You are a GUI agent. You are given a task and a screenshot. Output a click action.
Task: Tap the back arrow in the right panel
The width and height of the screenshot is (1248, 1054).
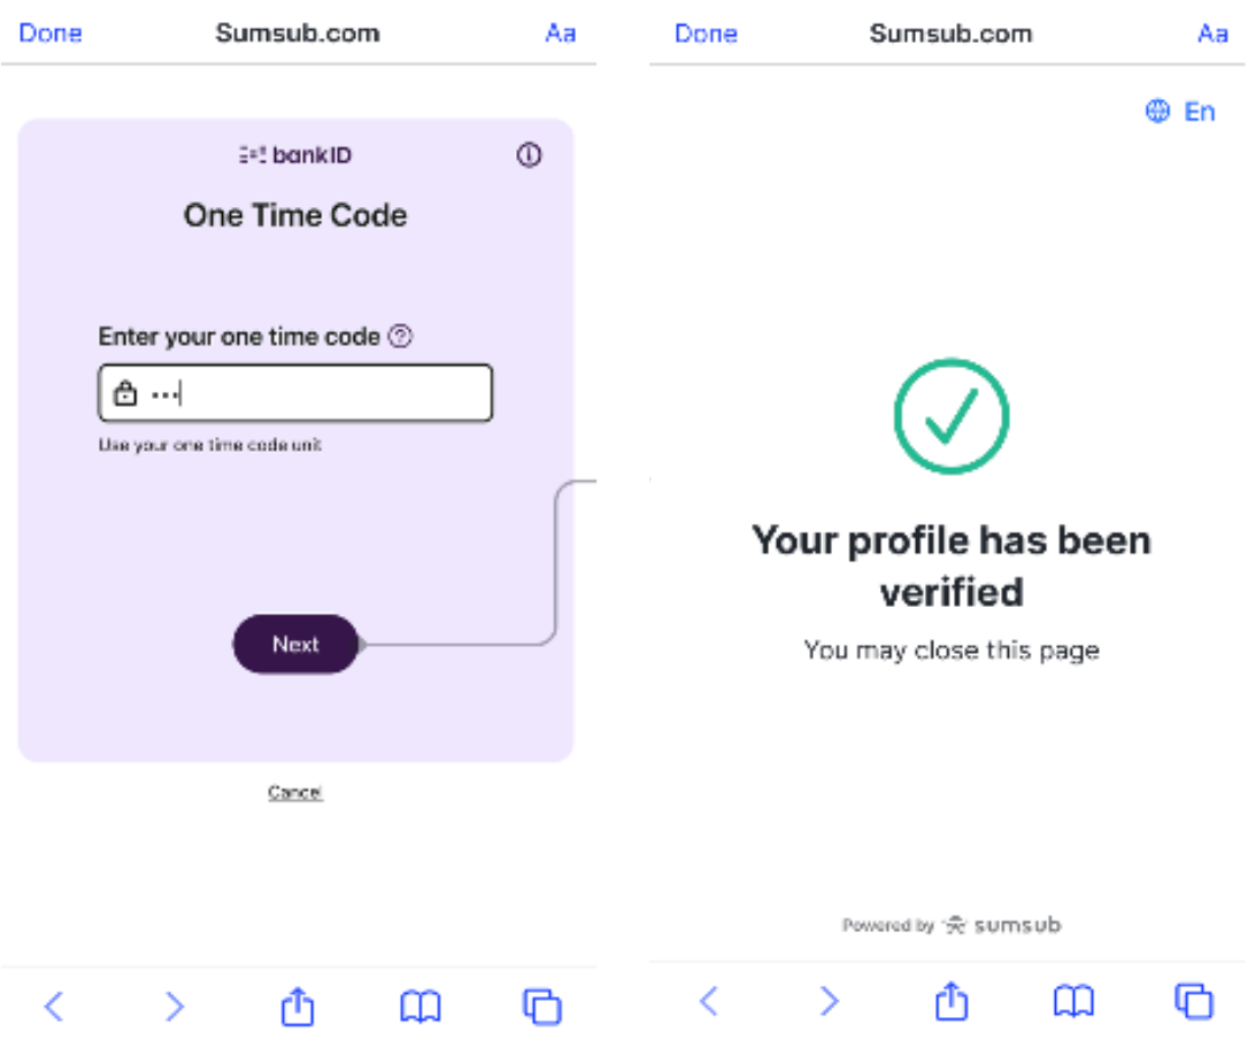[x=709, y=1000]
